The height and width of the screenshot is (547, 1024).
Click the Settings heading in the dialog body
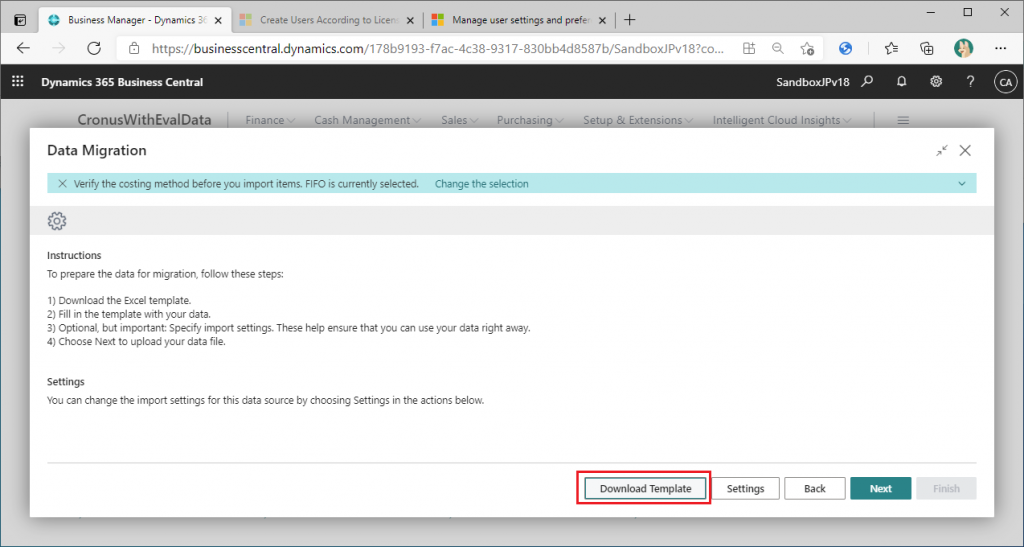coord(65,381)
